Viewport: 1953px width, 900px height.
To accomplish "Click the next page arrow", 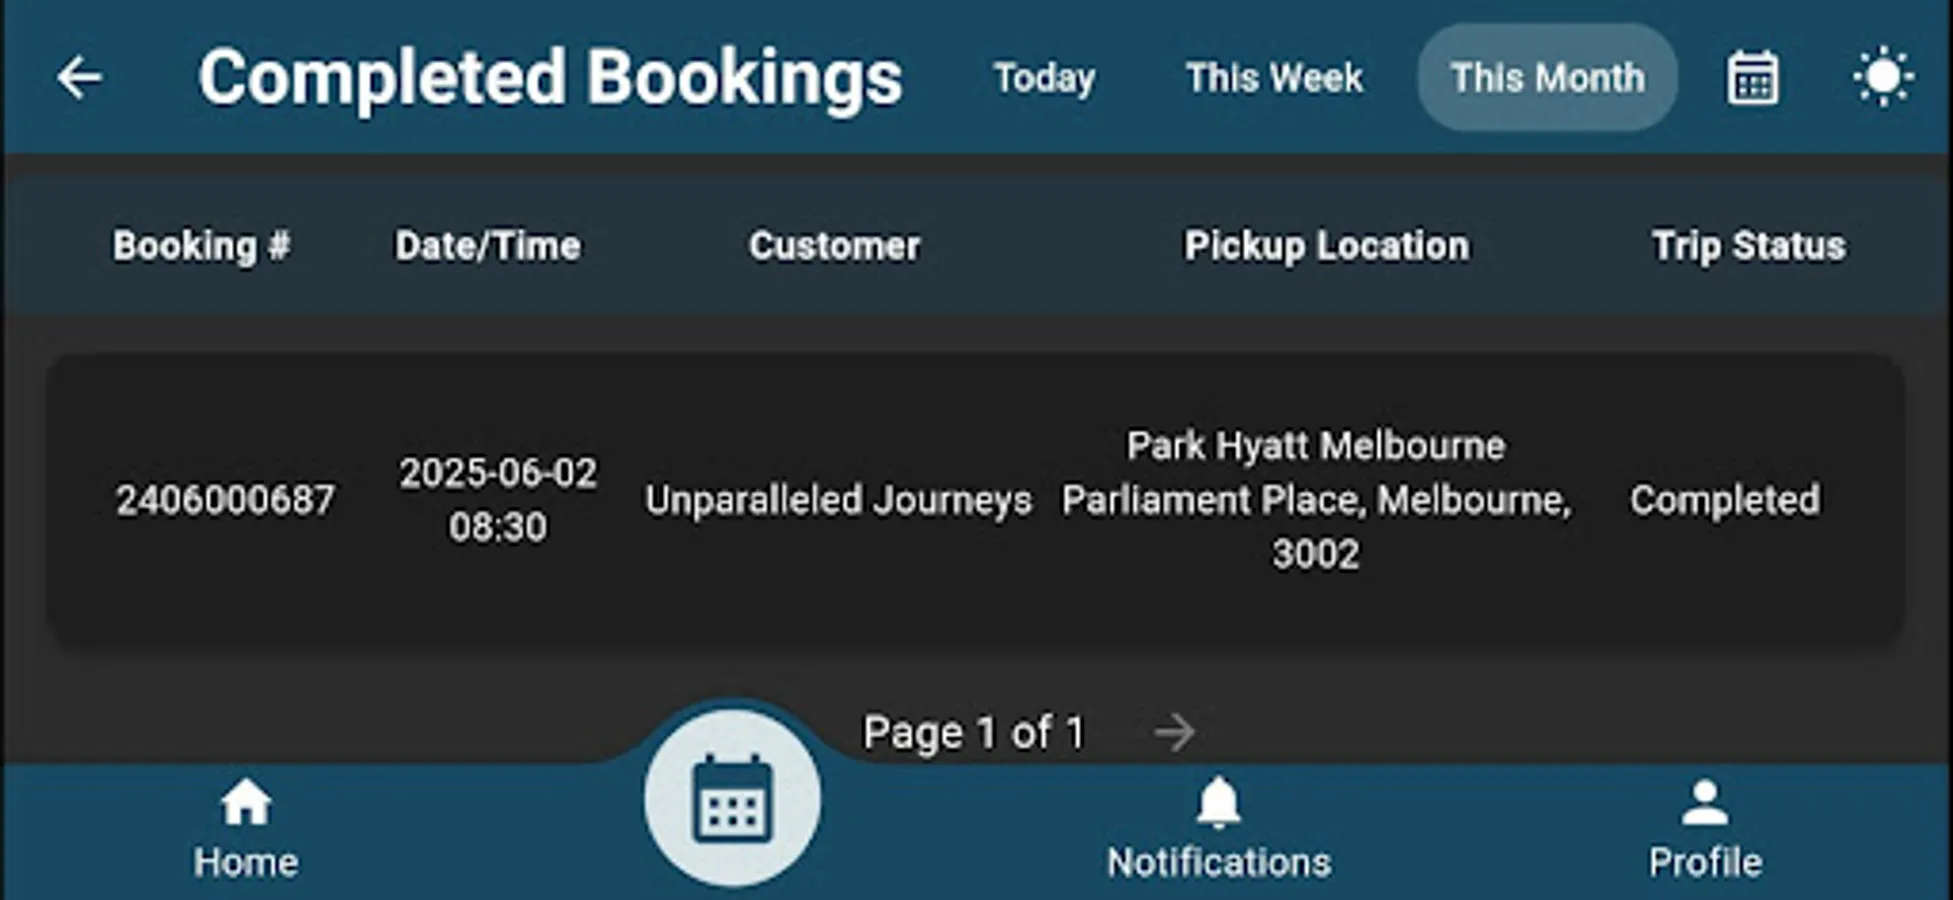I will click(x=1175, y=732).
